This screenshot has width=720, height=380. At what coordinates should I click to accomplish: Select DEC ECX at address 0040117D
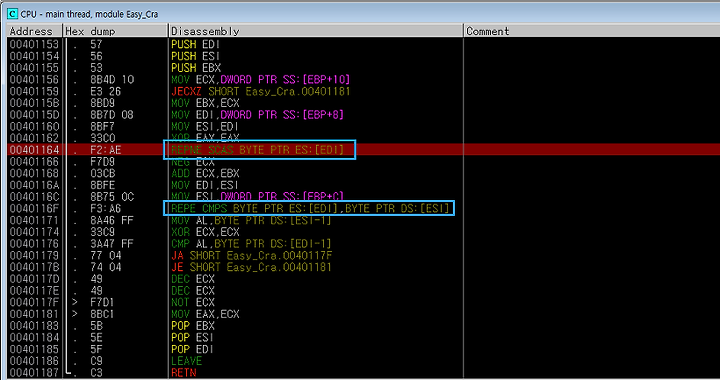[193, 279]
